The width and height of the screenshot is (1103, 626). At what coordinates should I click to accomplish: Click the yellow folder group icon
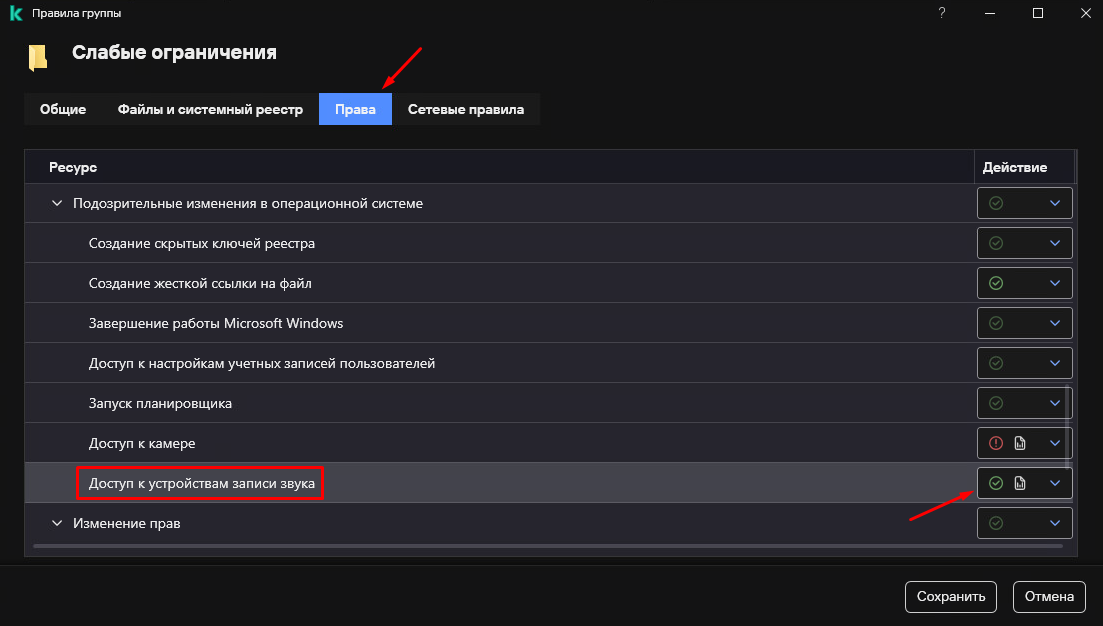(38, 57)
